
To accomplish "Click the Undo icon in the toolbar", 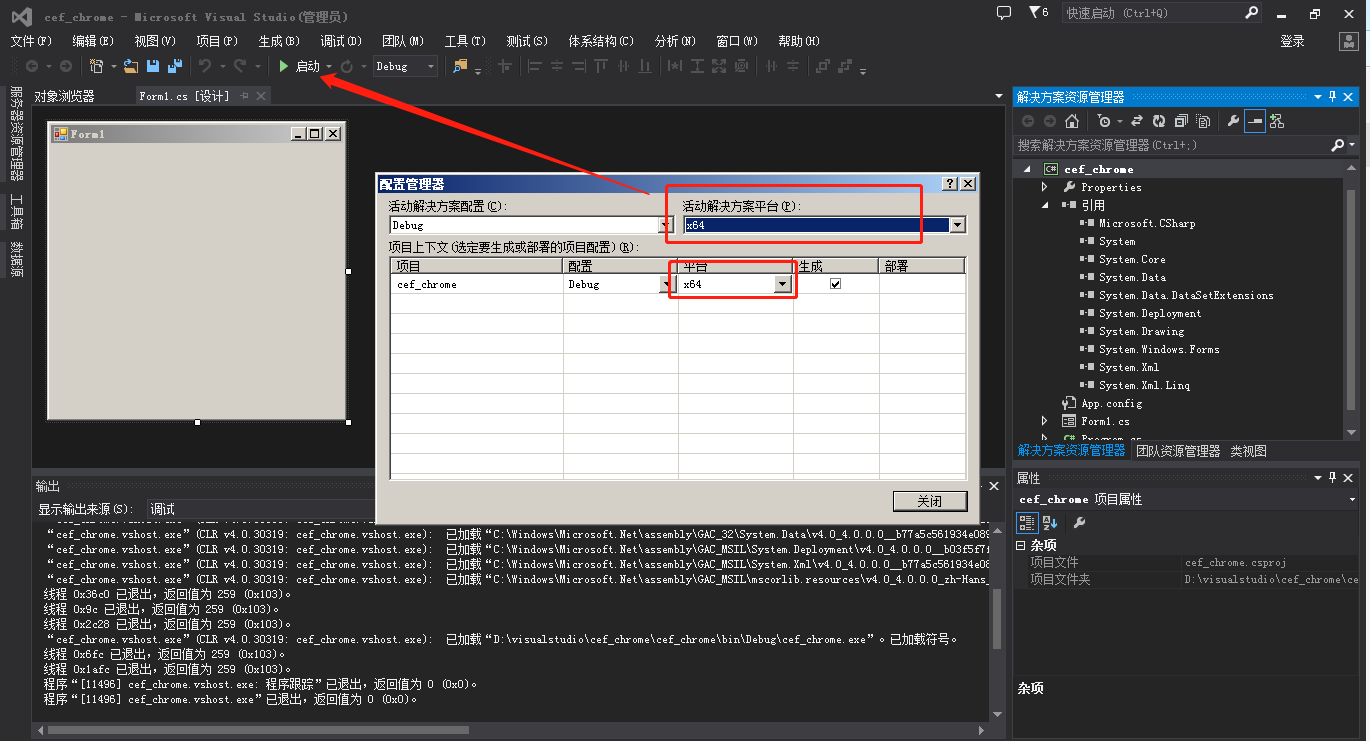I will tap(205, 66).
